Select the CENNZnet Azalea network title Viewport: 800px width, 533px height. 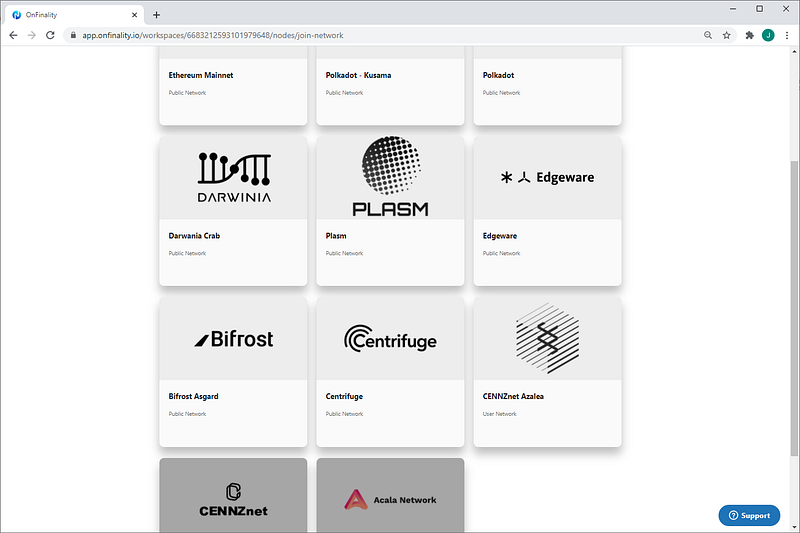coord(513,396)
